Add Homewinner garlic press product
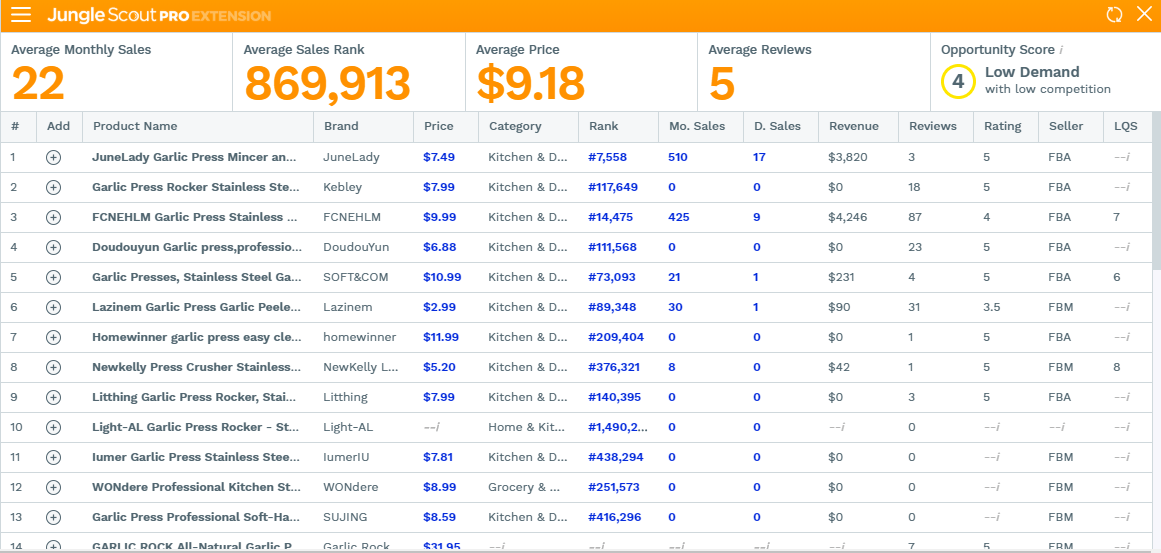This screenshot has height=553, width=1161. pos(53,337)
